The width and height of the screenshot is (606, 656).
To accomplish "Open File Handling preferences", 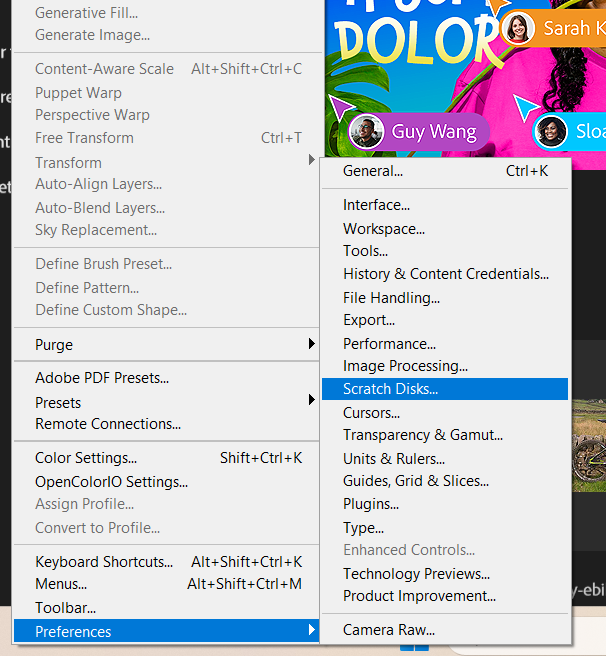I will [444, 298].
